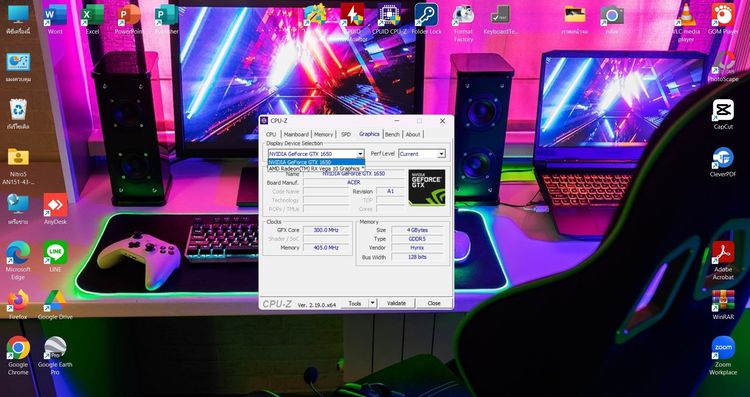Click the memory Type GDDR5 value
The height and width of the screenshot is (397, 750).
pyautogui.click(x=417, y=239)
